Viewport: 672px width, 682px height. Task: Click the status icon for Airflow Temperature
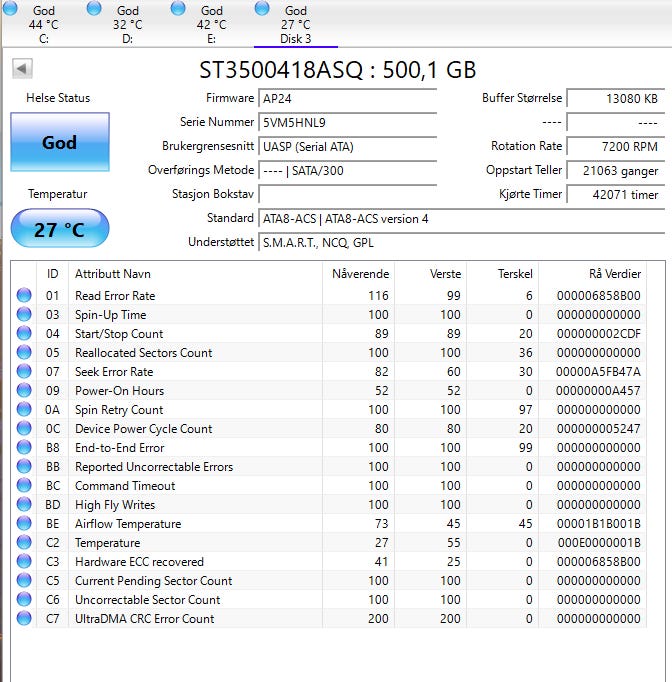24,524
